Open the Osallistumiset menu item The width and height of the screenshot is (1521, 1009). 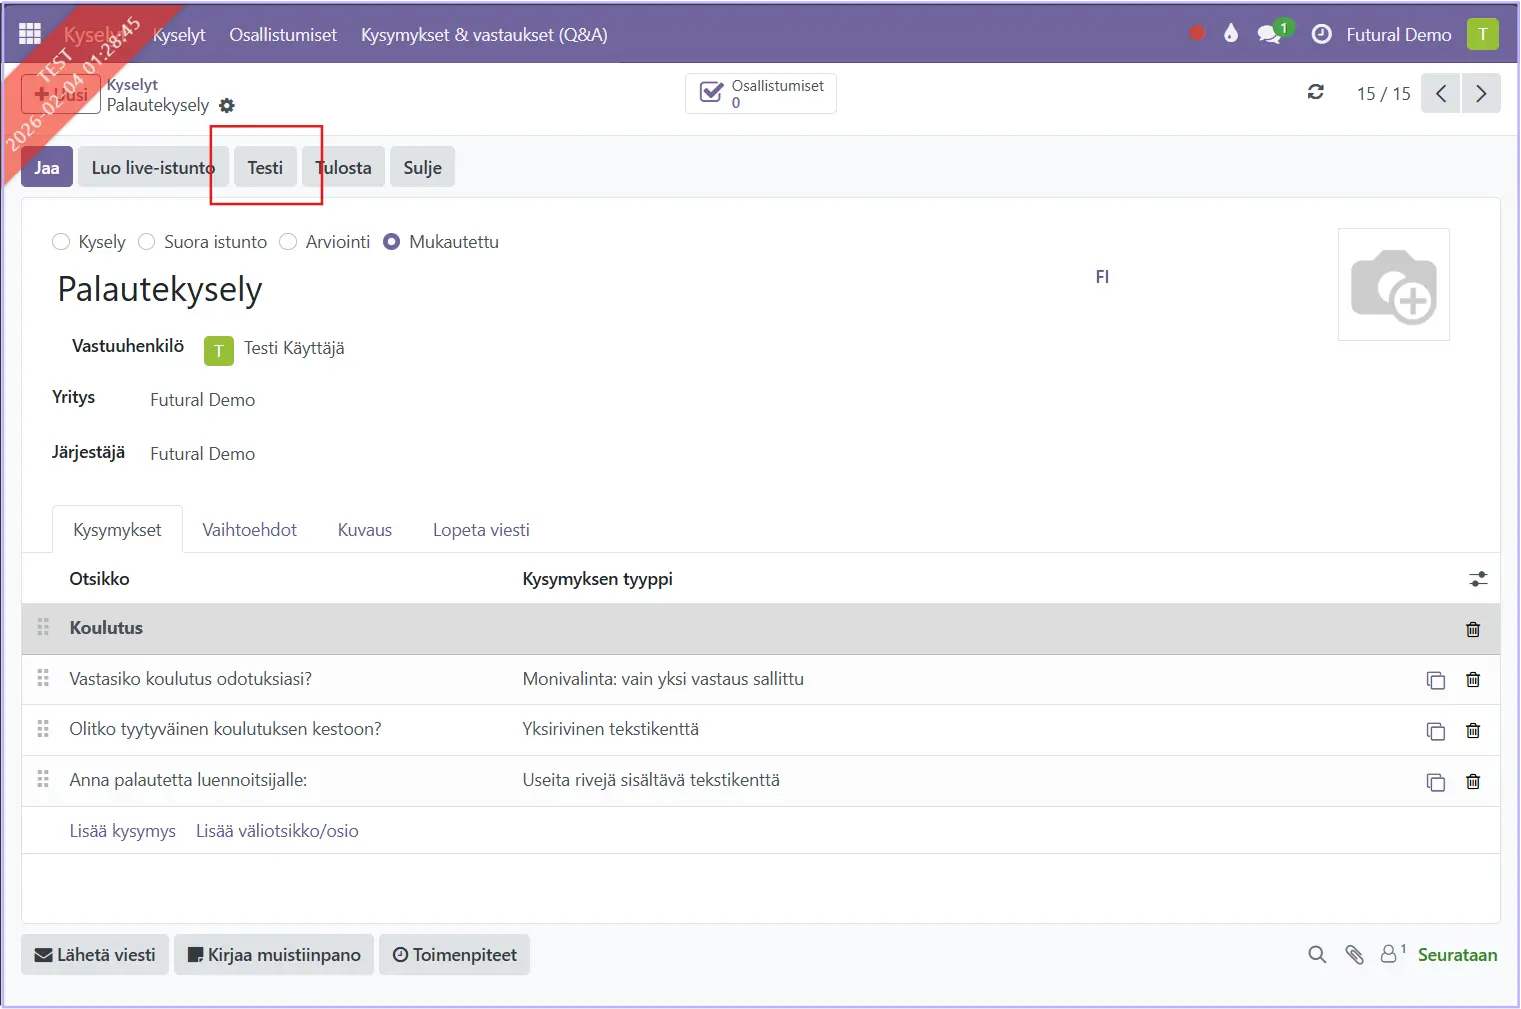click(283, 34)
